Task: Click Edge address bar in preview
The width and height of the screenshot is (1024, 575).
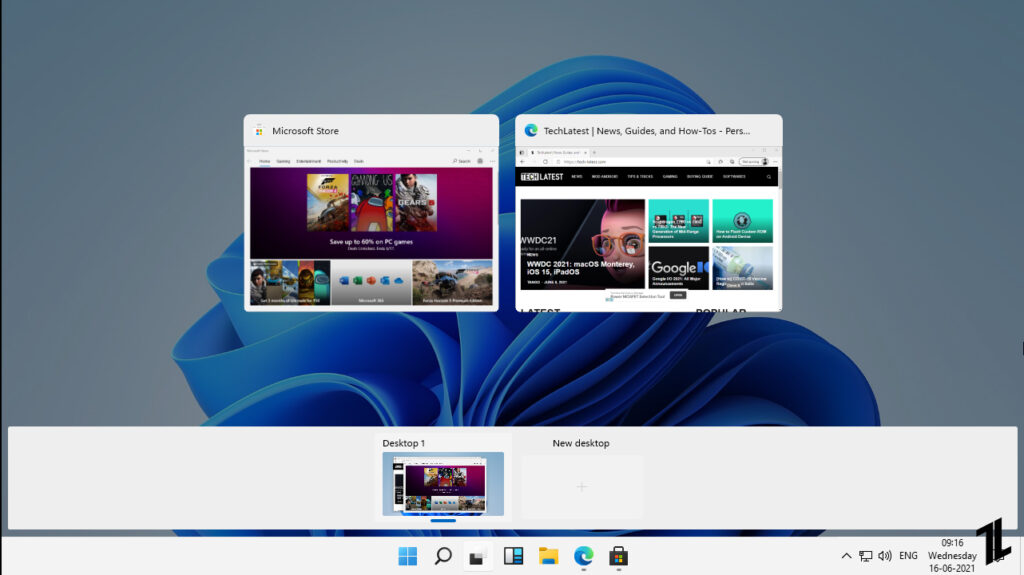Action: 633,161
